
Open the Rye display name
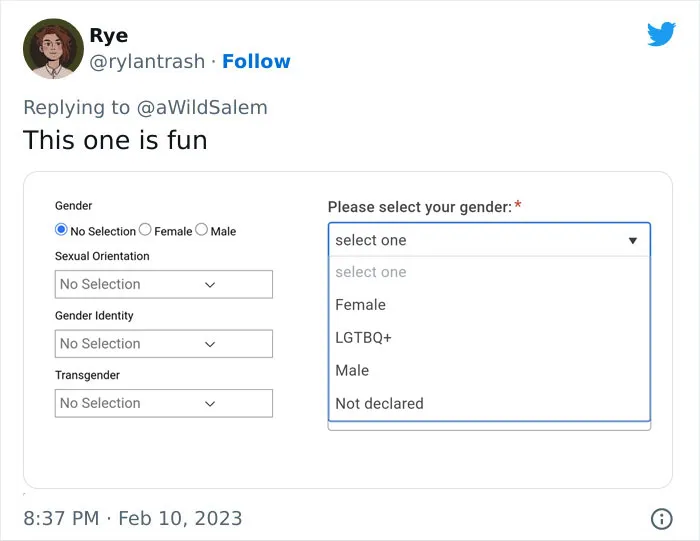coord(108,36)
